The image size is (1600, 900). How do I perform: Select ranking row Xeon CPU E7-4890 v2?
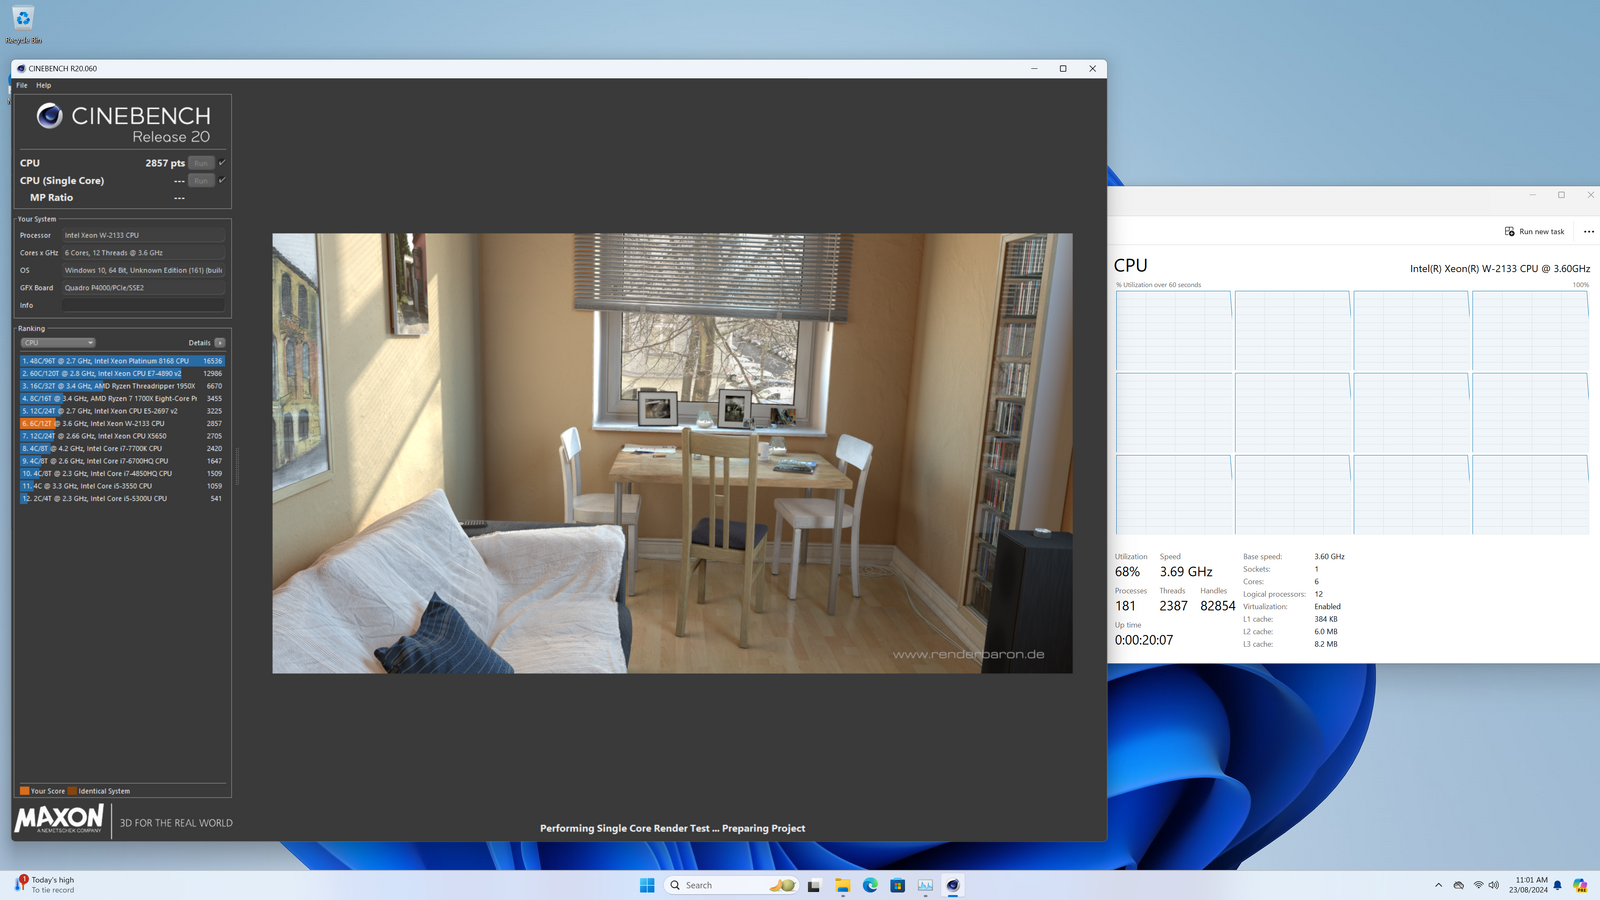coord(122,373)
